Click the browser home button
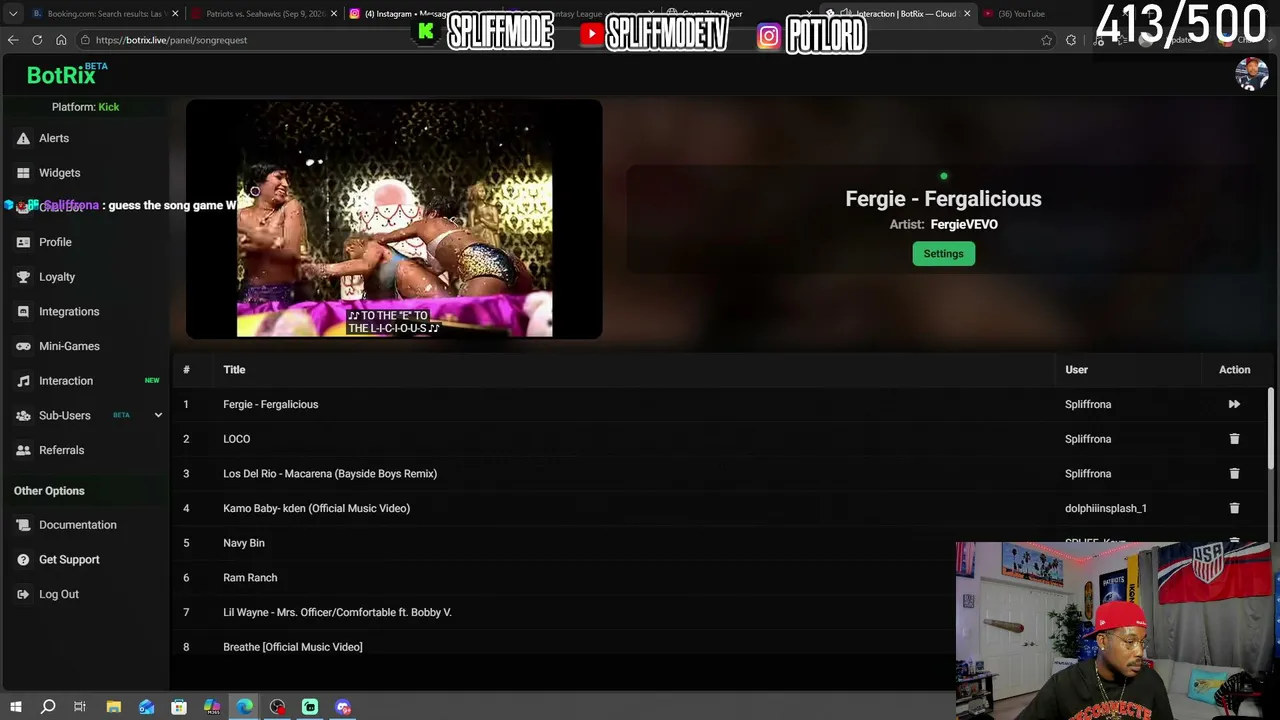Screen dimensions: 1280x720 point(61,40)
